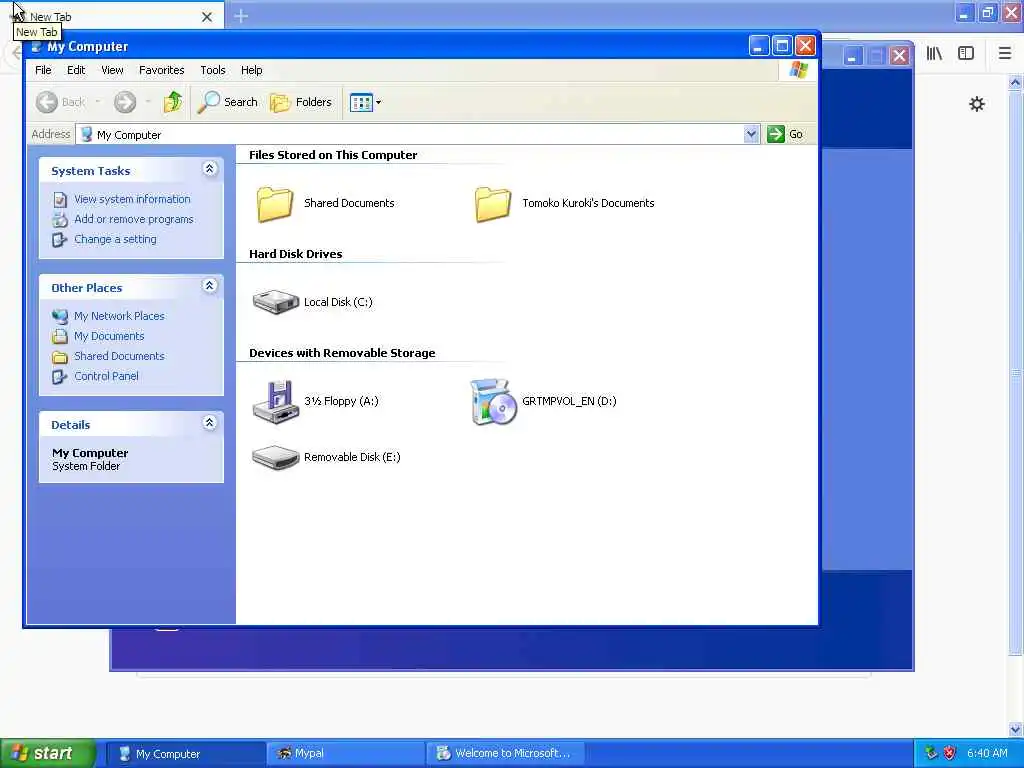This screenshot has height=768, width=1024.
Task: Collapse the System Tasks panel
Action: [210, 169]
